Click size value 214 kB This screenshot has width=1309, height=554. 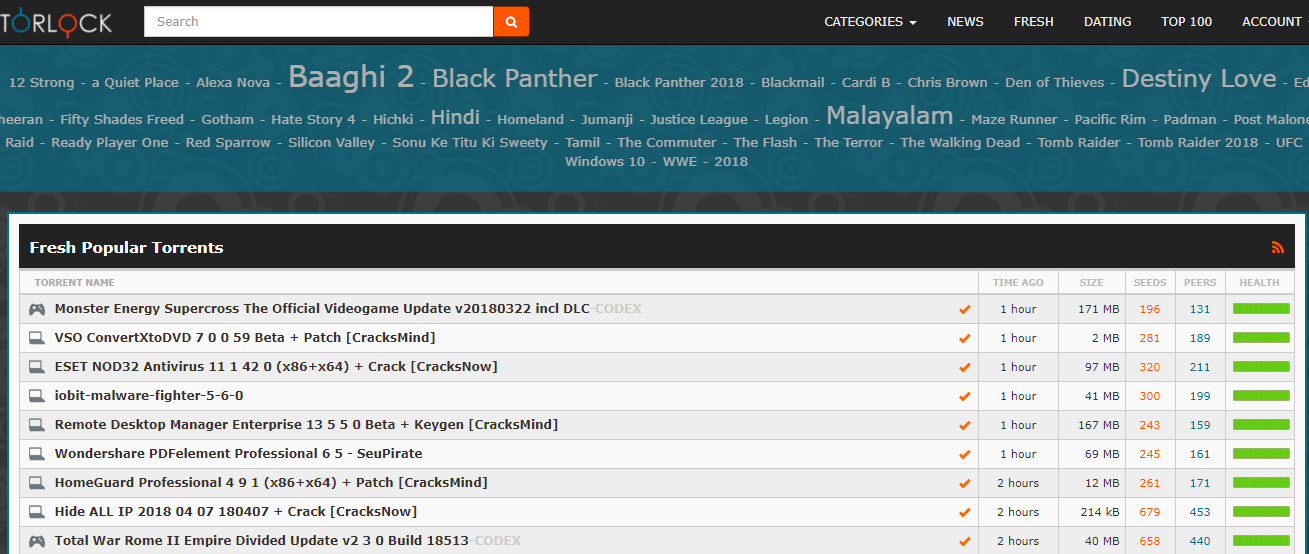click(x=1099, y=512)
